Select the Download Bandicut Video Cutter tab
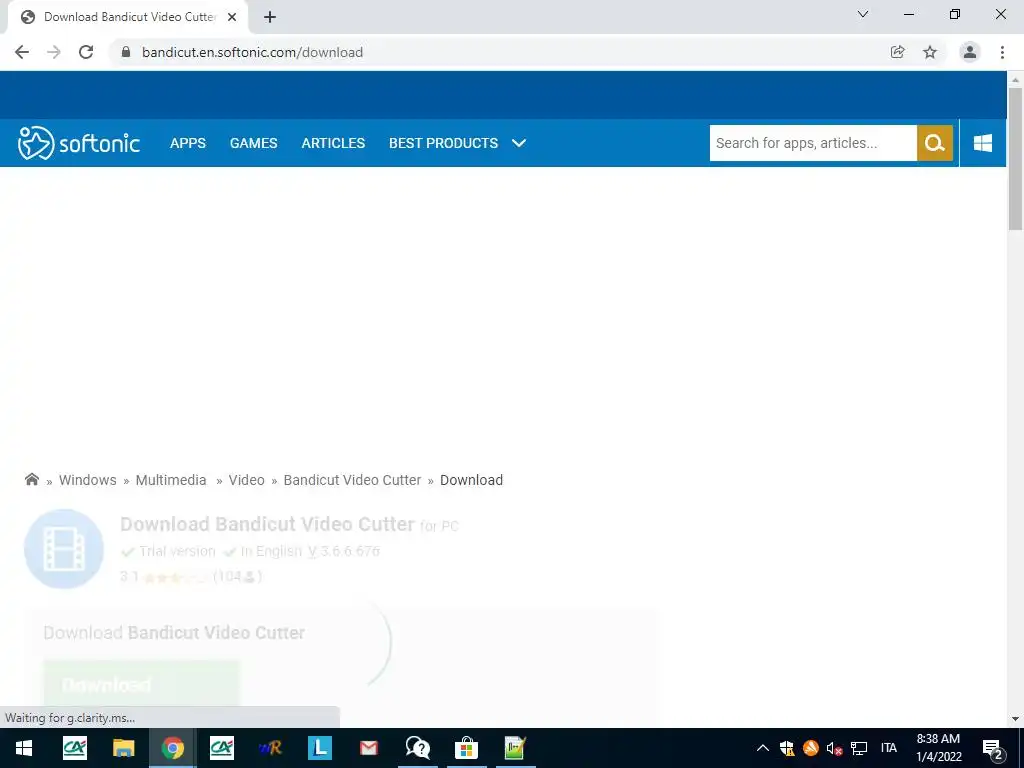Image resolution: width=1024 pixels, height=768 pixels. 127,17
